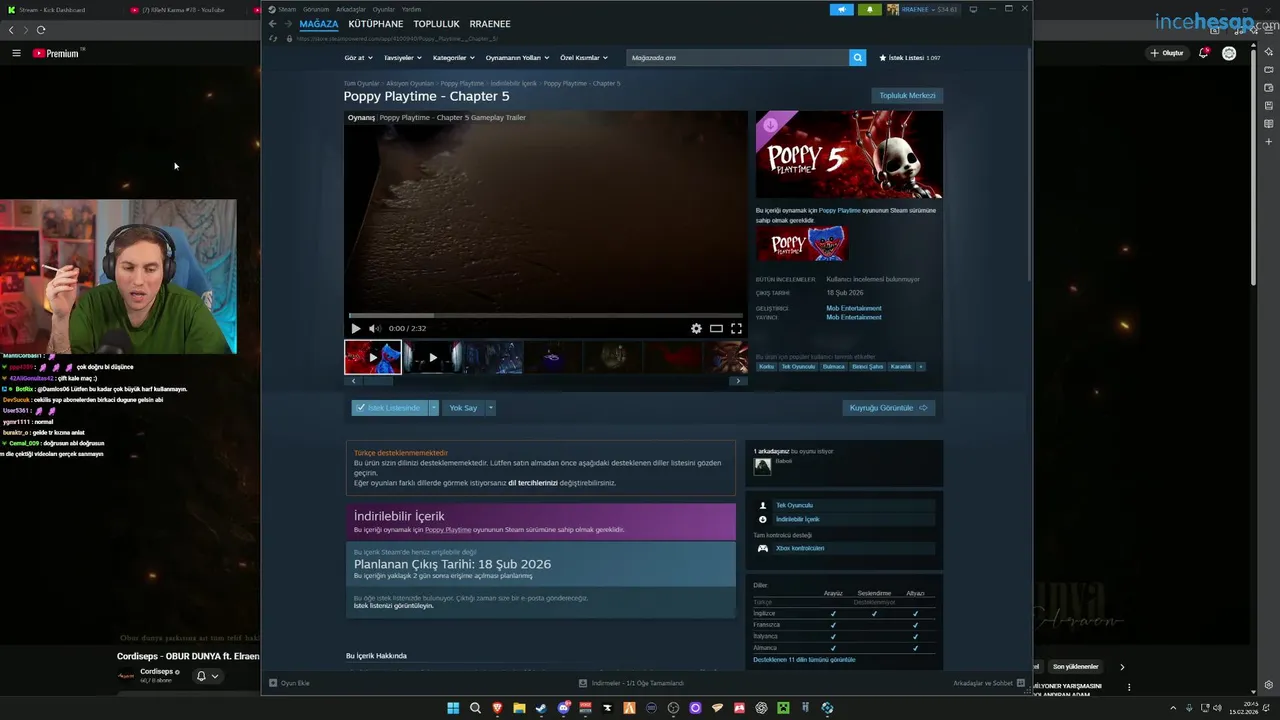Image resolution: width=1280 pixels, height=720 pixels.
Task: Expand the Kategoriler dropdown
Action: (x=453, y=58)
